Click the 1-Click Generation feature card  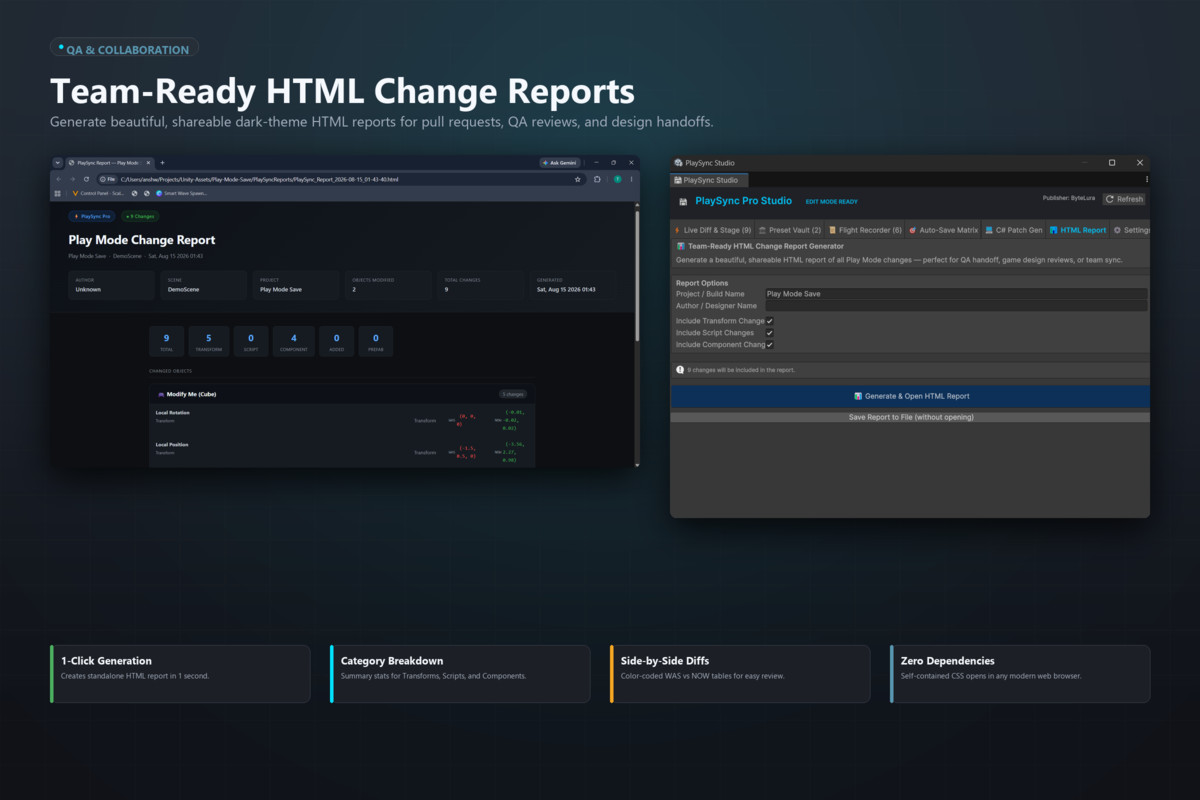pos(180,673)
